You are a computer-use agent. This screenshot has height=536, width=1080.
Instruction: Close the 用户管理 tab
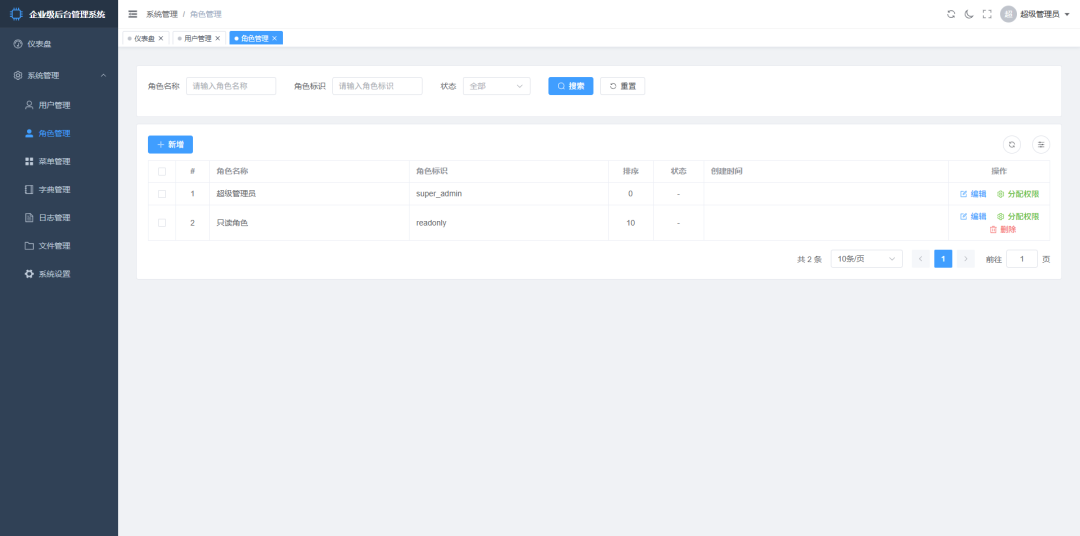218,39
